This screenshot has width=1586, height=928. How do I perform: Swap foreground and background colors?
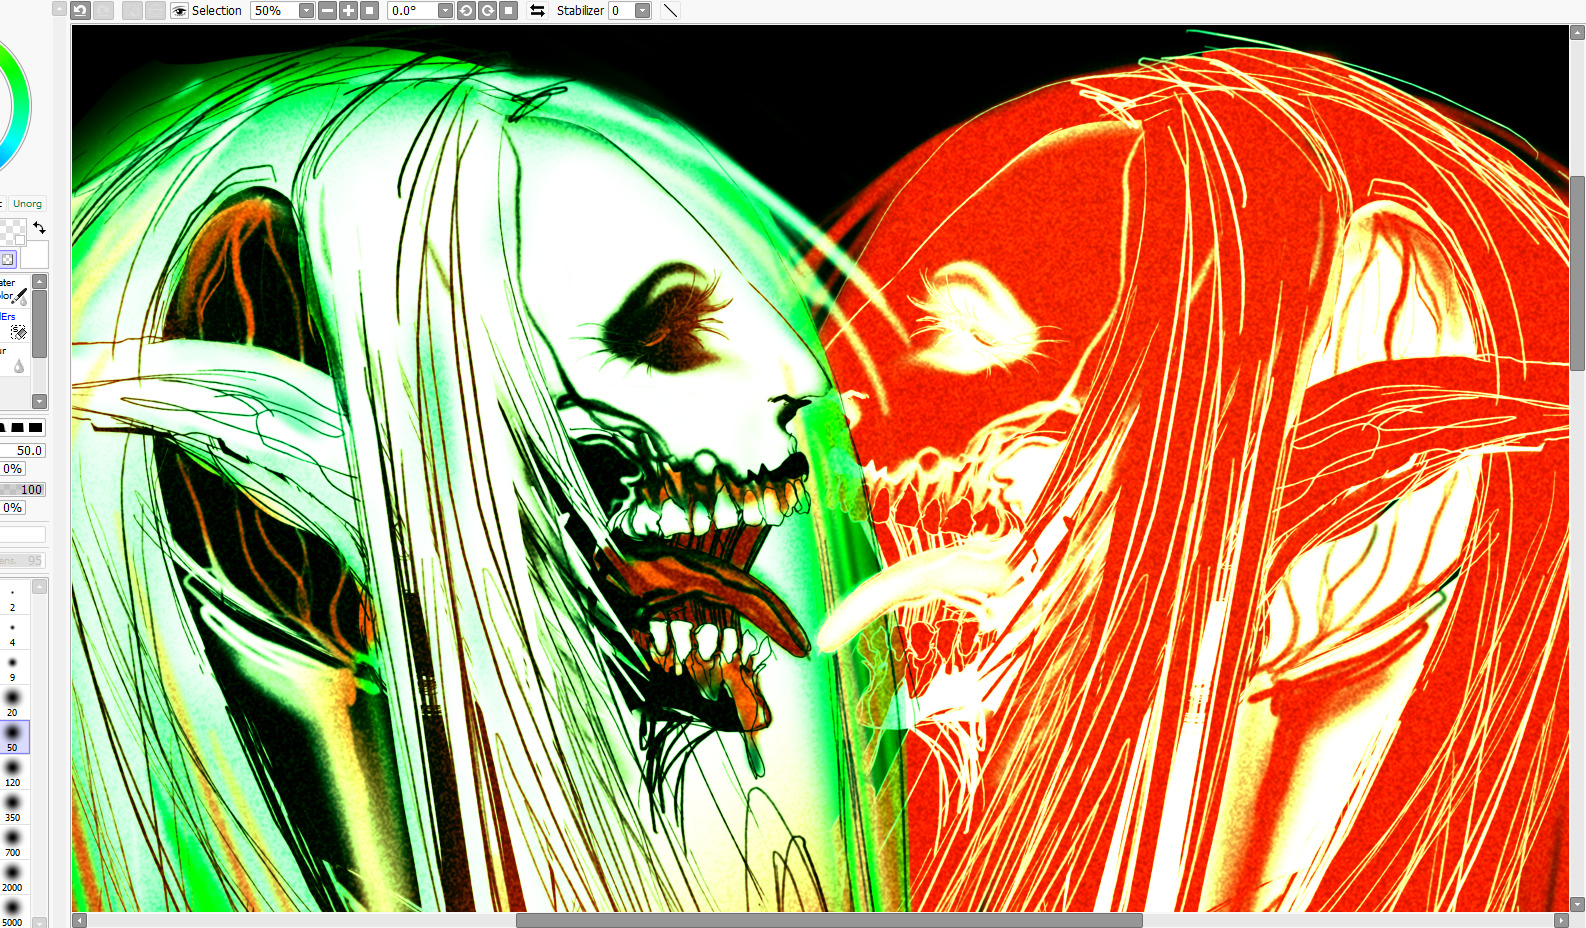(x=39, y=228)
